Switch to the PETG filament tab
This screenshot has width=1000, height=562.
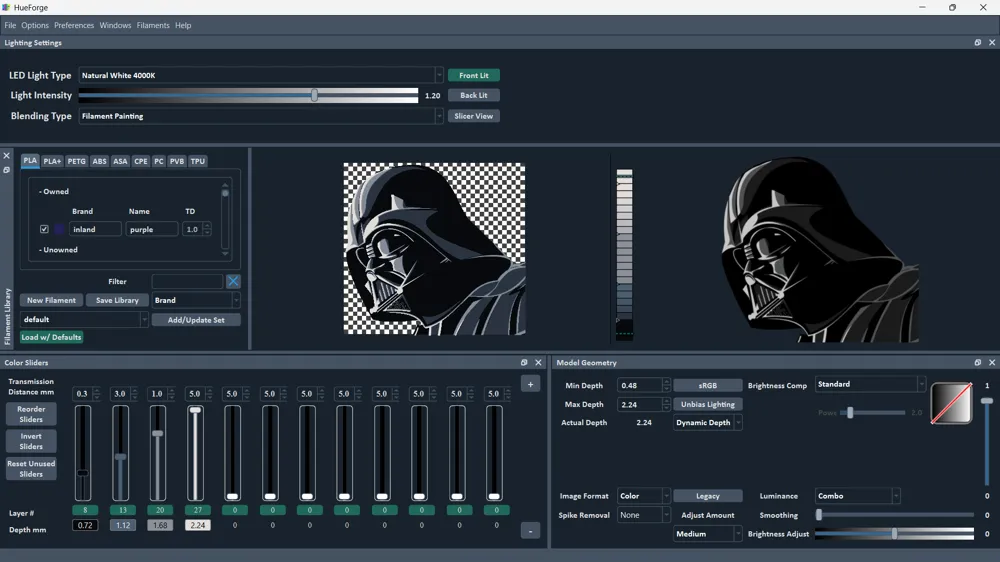tap(77, 161)
